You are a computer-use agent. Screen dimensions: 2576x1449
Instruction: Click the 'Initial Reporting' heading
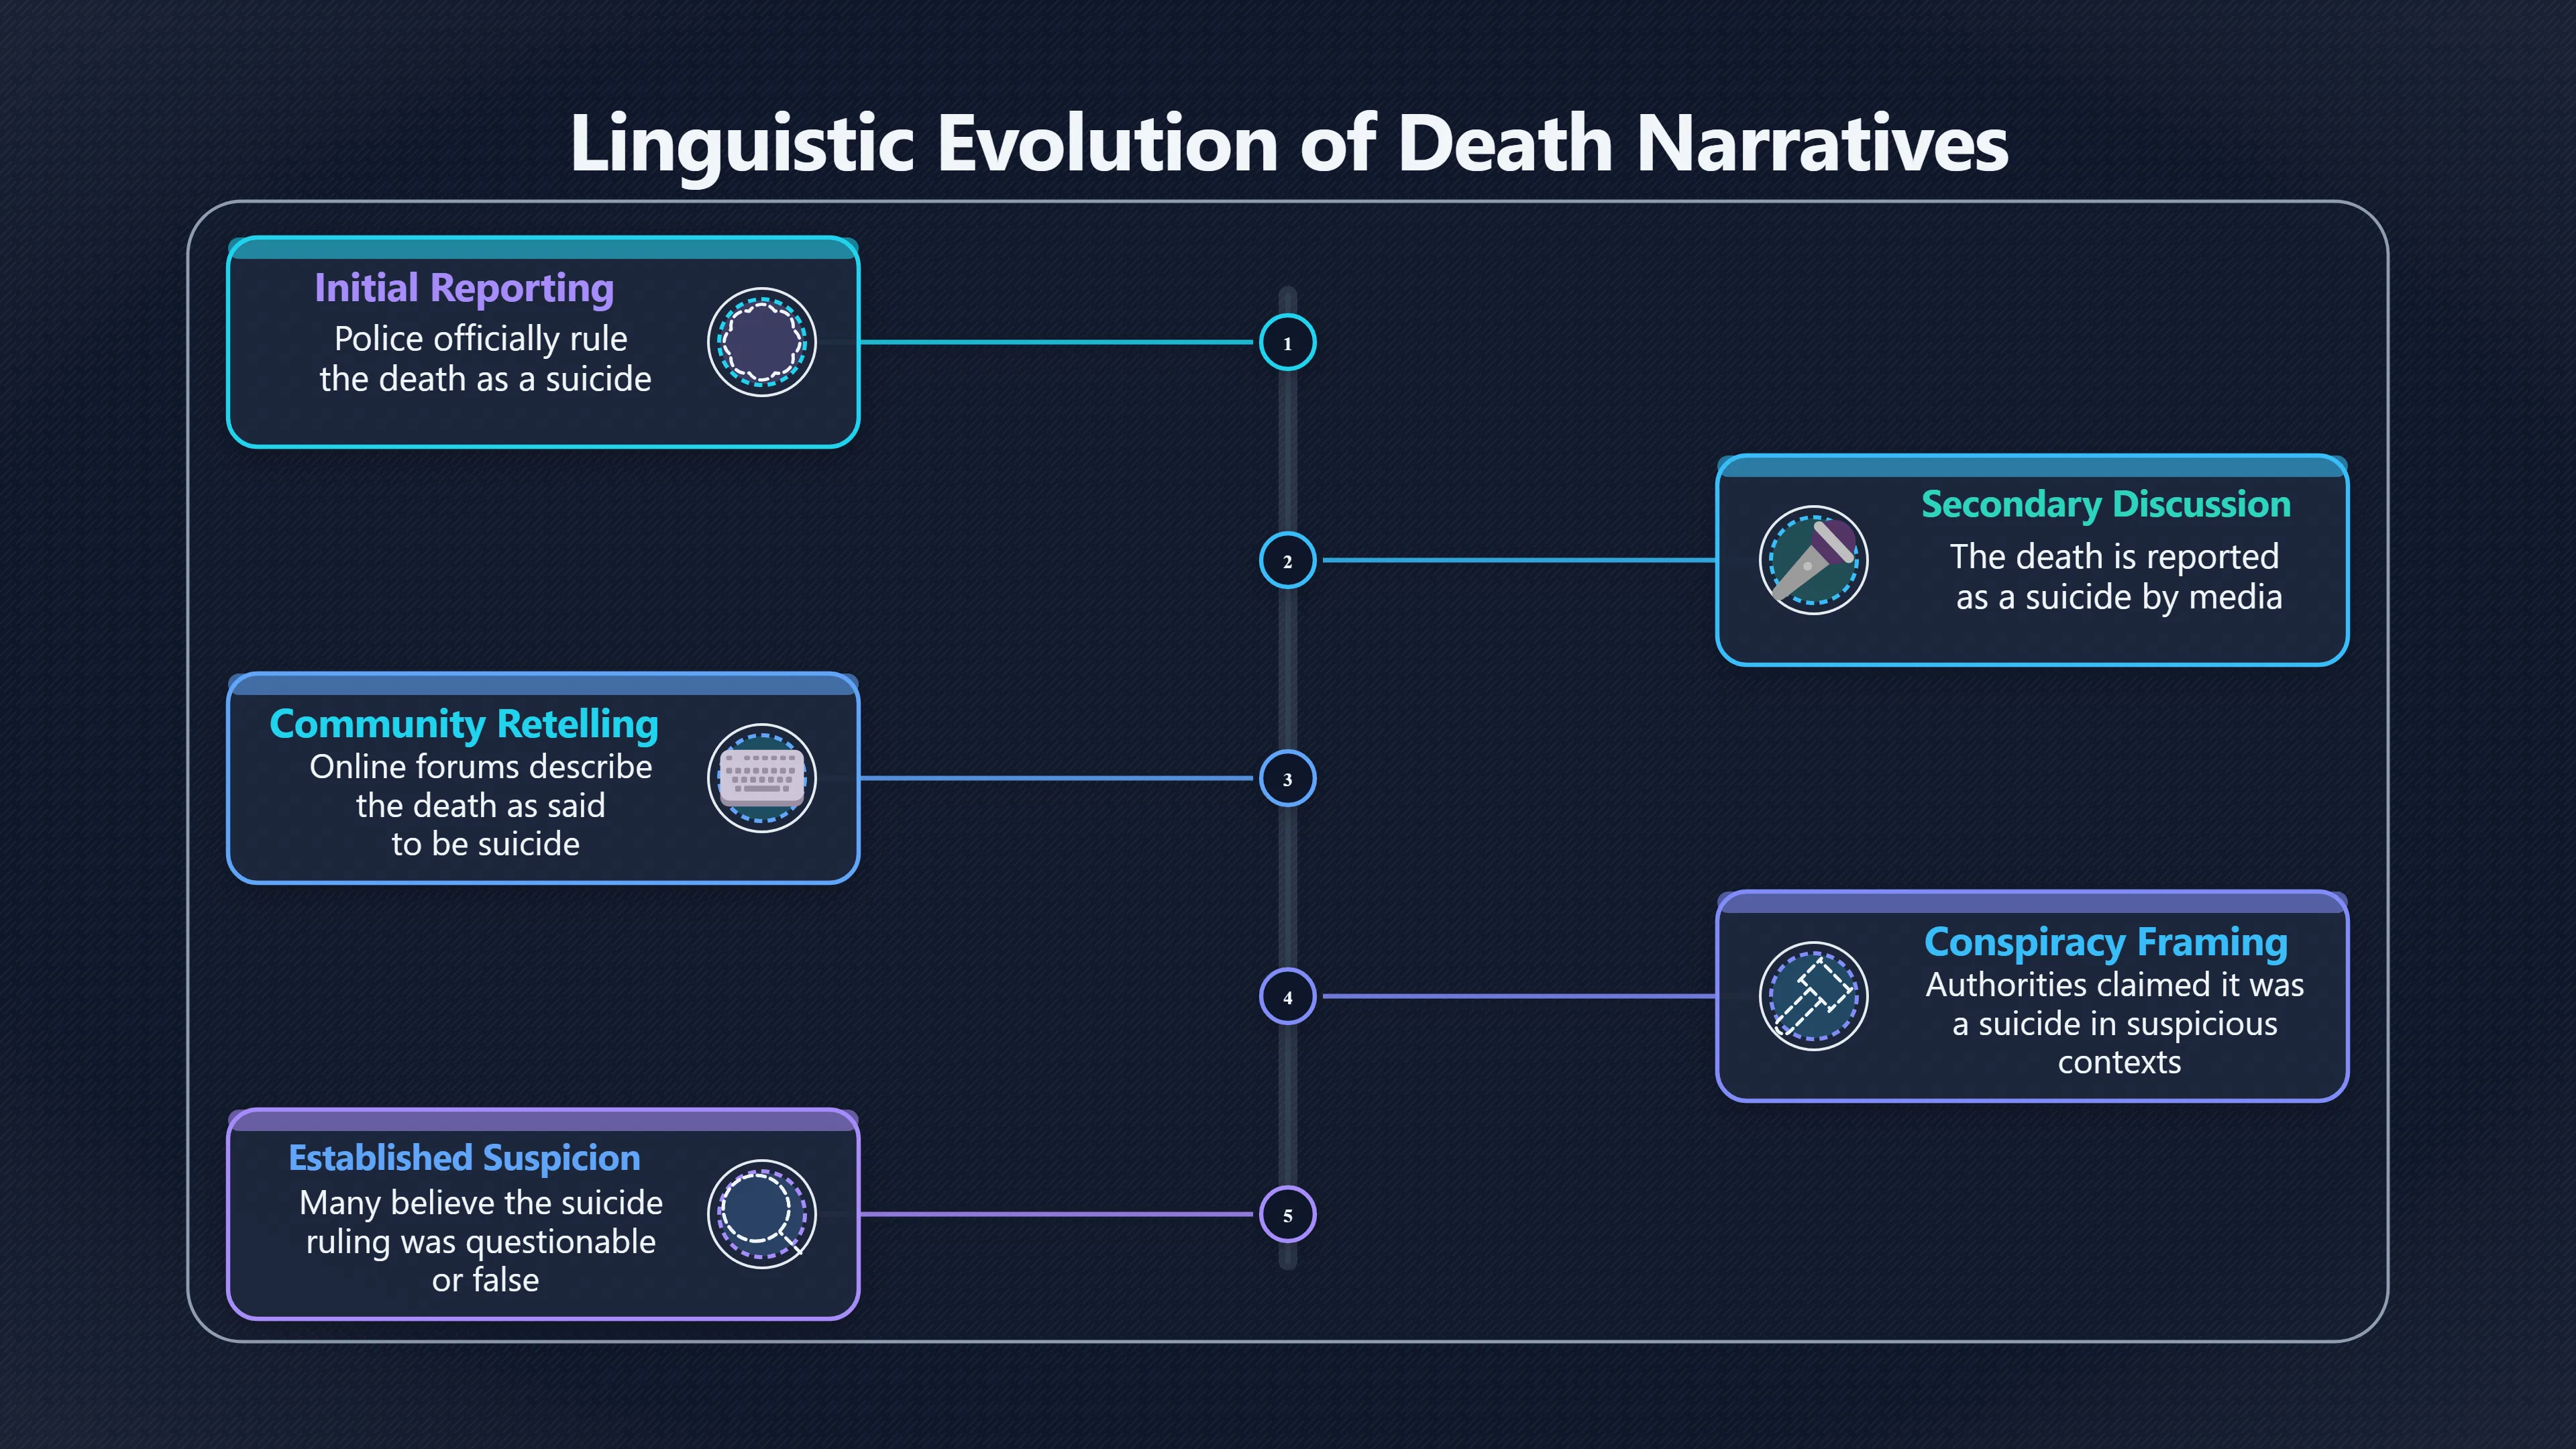tap(464, 288)
